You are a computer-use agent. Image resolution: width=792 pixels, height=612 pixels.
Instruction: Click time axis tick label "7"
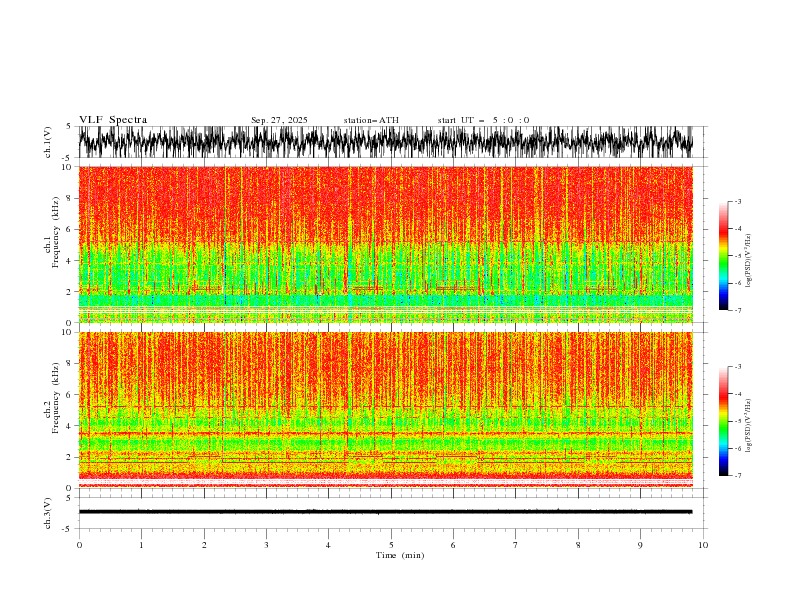click(516, 545)
